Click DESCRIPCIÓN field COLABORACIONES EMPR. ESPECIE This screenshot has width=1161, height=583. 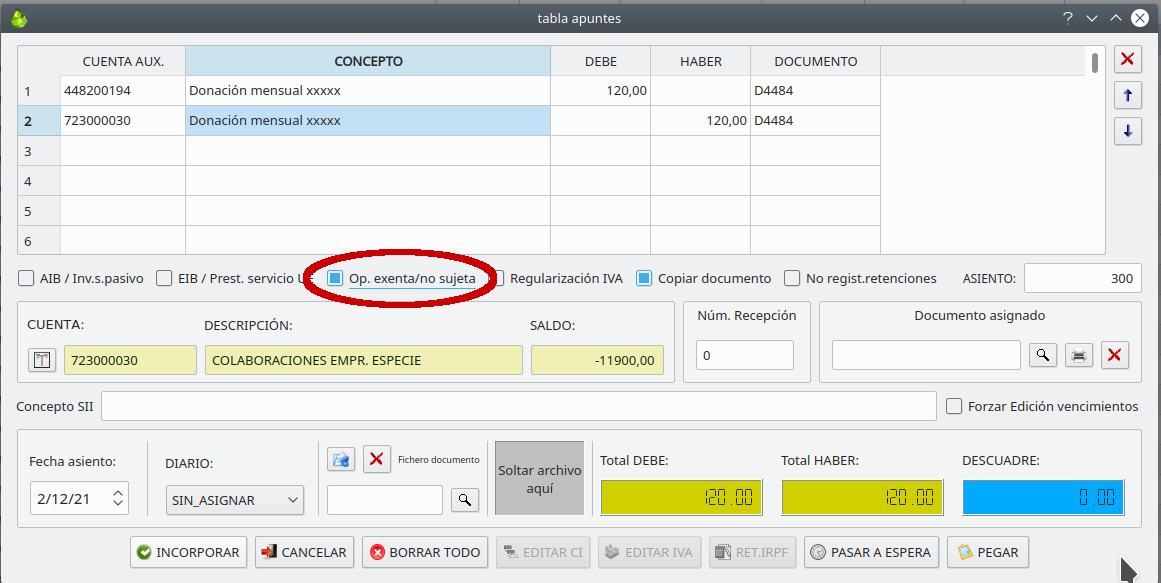tap(364, 360)
